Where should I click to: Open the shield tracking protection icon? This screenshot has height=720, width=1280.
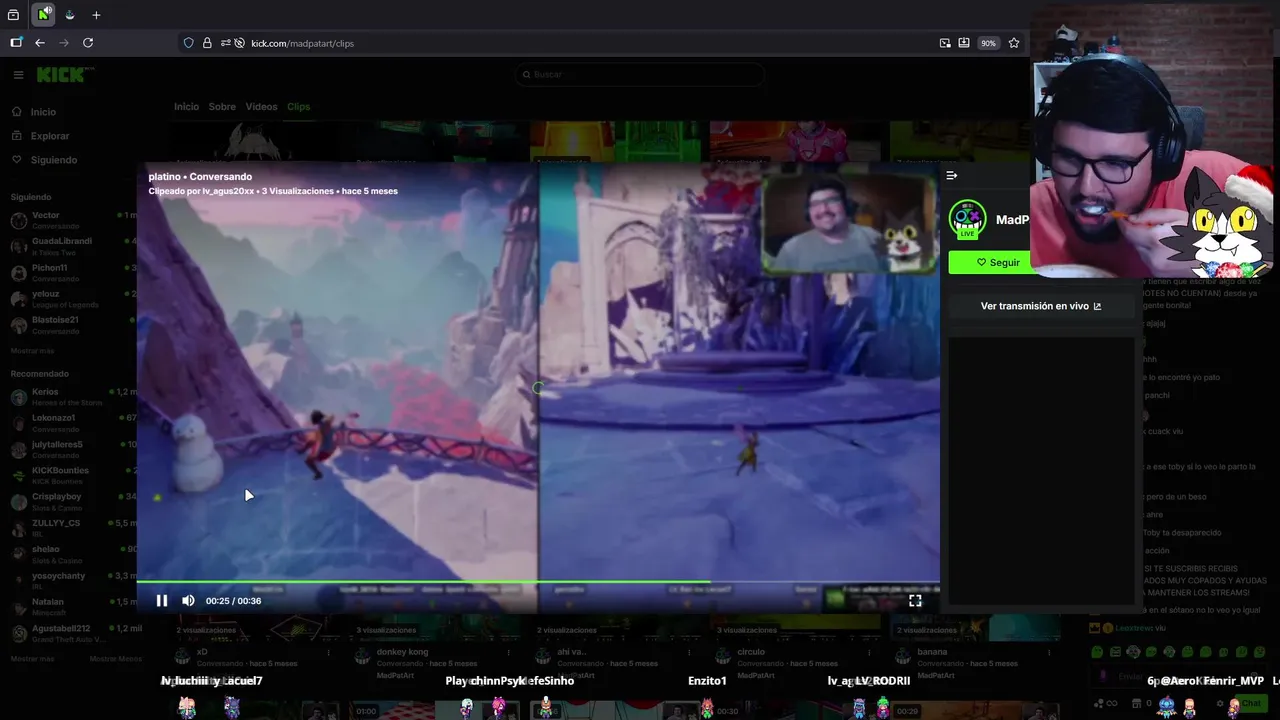(x=188, y=43)
